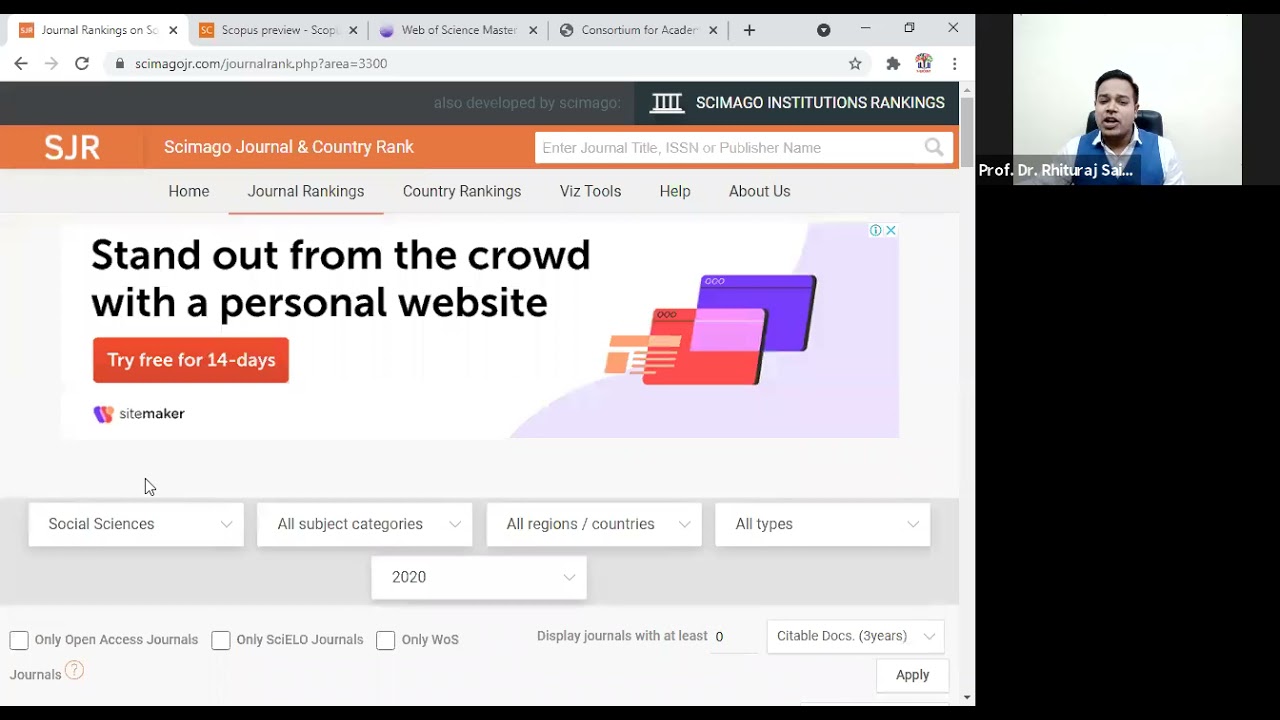Click the site padlock icon in address bar
The width and height of the screenshot is (1280, 720).
pyautogui.click(x=120, y=63)
